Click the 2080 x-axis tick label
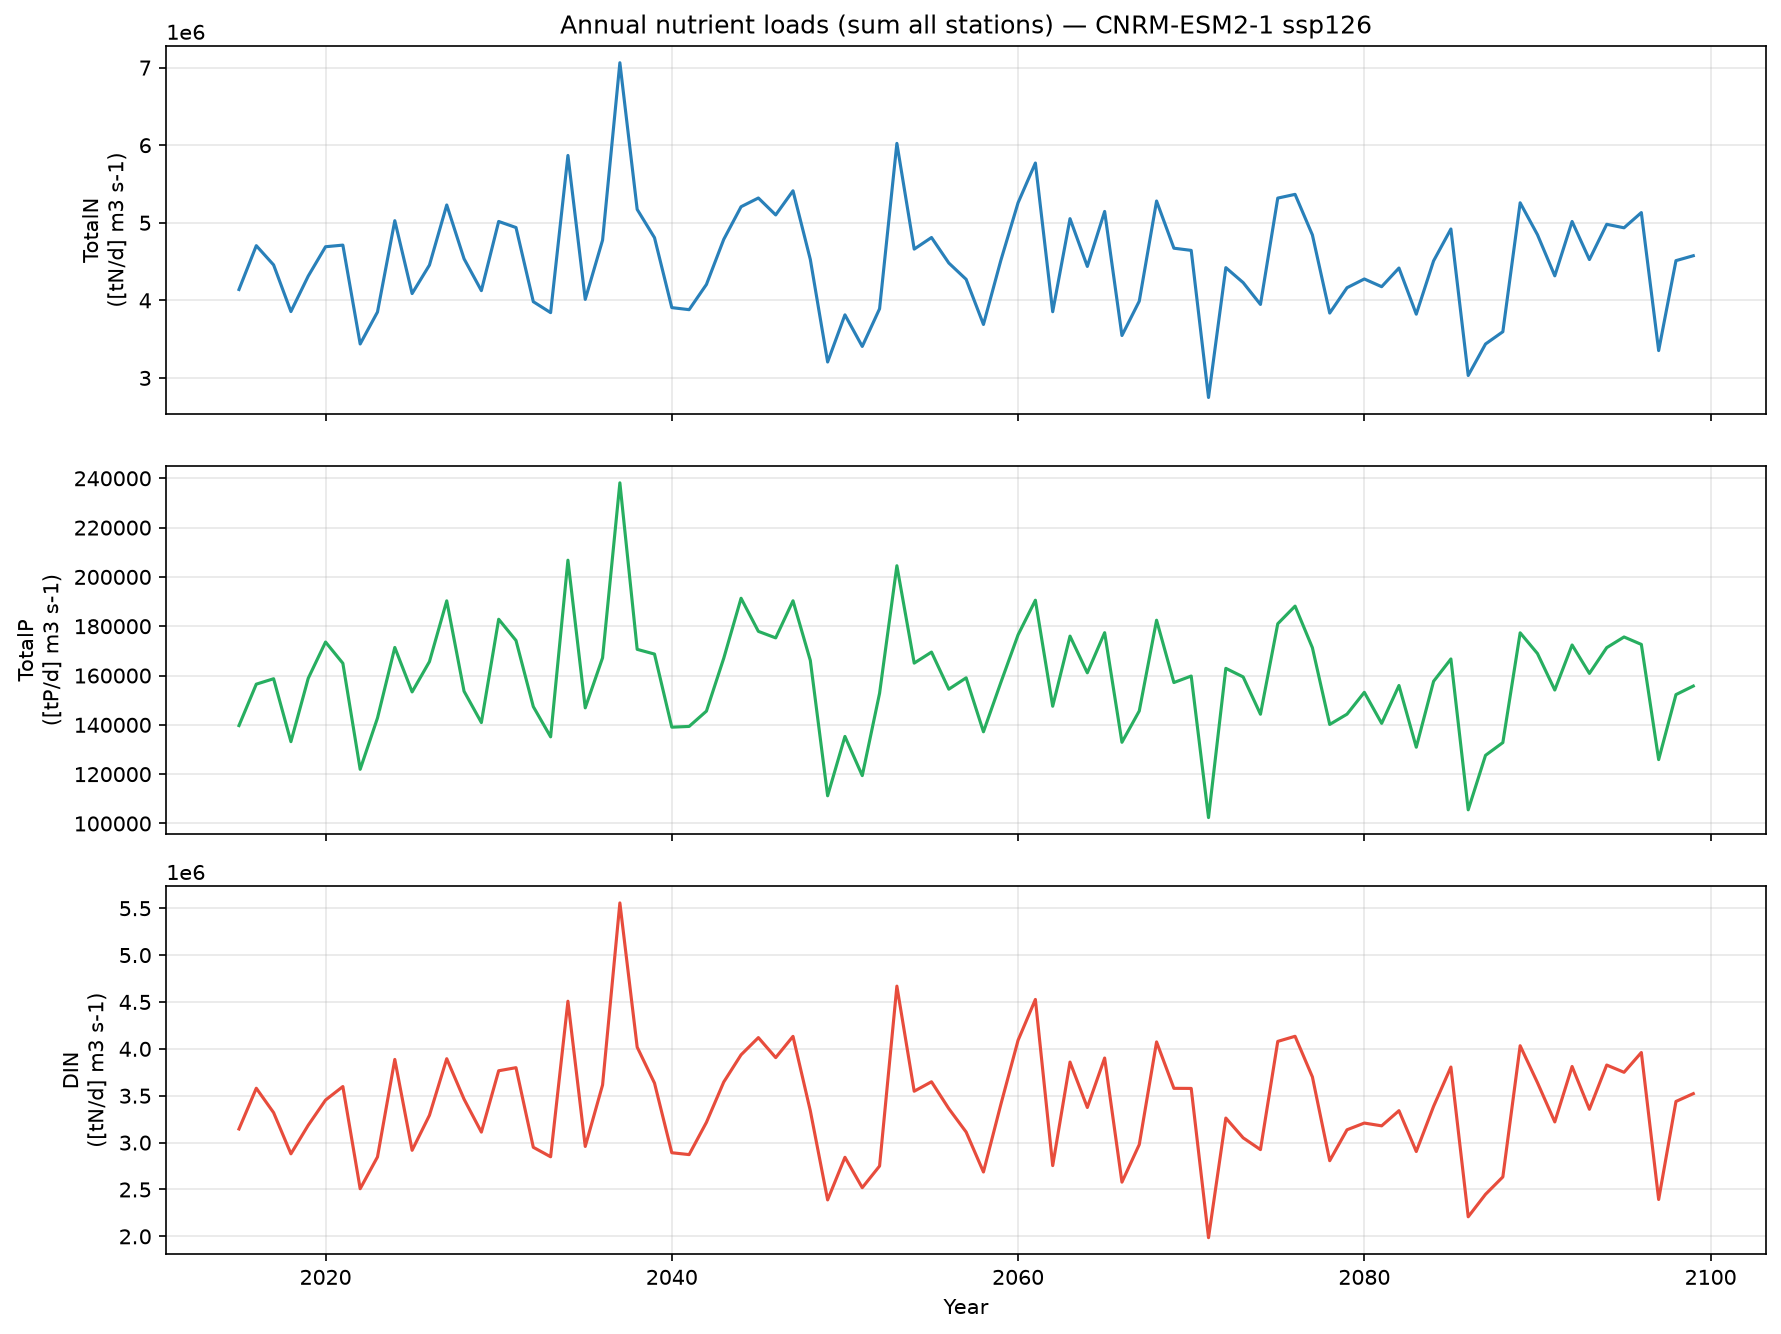Screen dimensions: 1781x1334 tap(1363, 1277)
